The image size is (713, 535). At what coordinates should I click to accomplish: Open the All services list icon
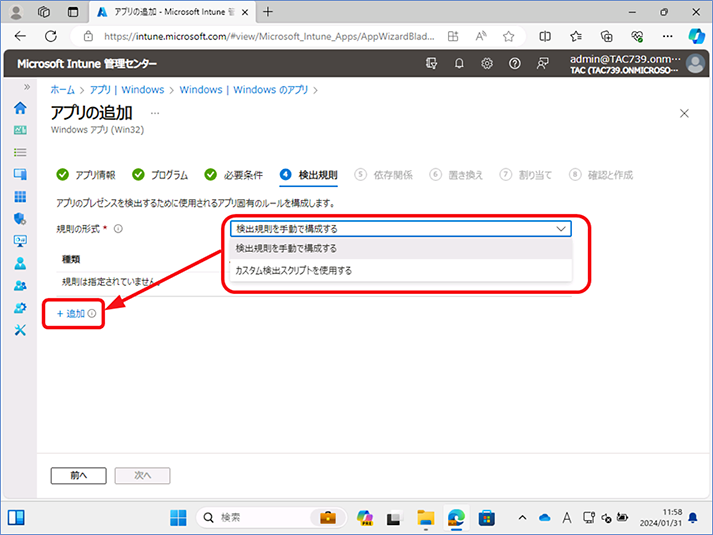20,152
